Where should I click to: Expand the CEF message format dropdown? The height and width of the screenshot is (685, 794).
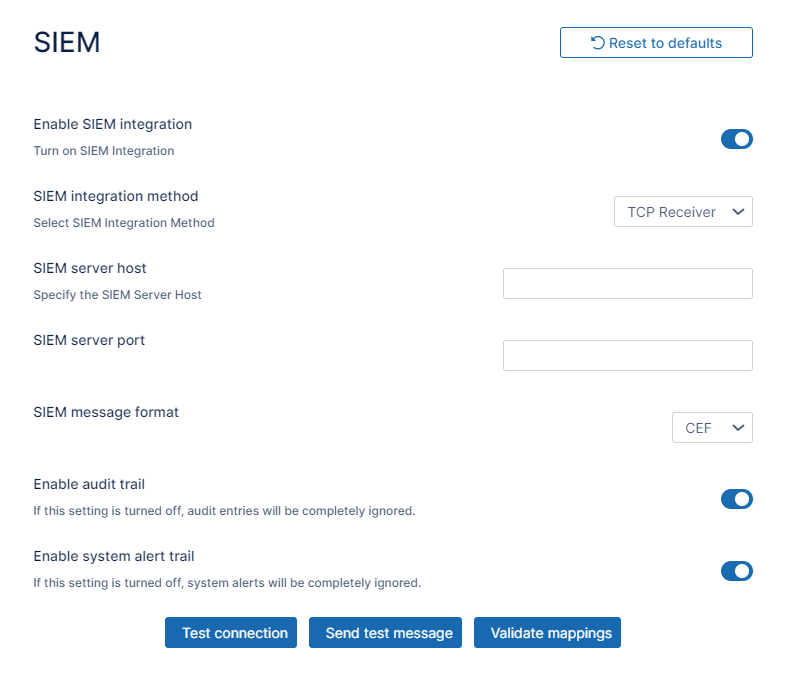pyautogui.click(x=712, y=428)
